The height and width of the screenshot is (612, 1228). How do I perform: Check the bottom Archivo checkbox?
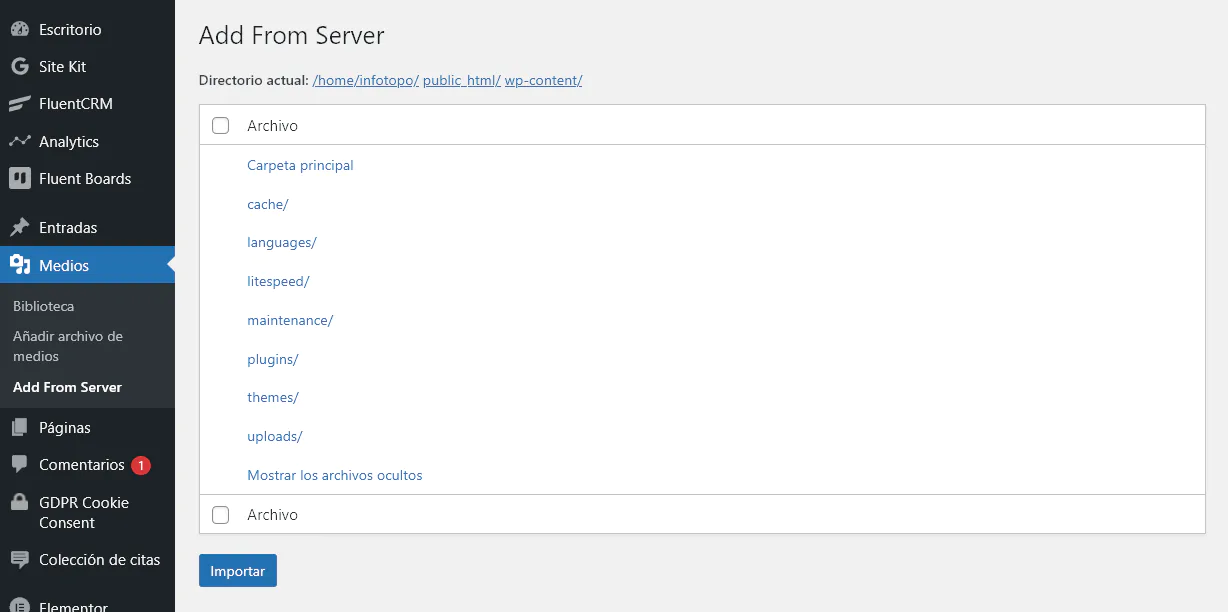click(x=221, y=514)
